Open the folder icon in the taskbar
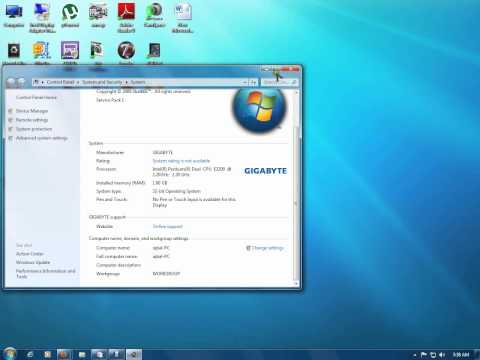The image size is (480, 360). point(82,354)
